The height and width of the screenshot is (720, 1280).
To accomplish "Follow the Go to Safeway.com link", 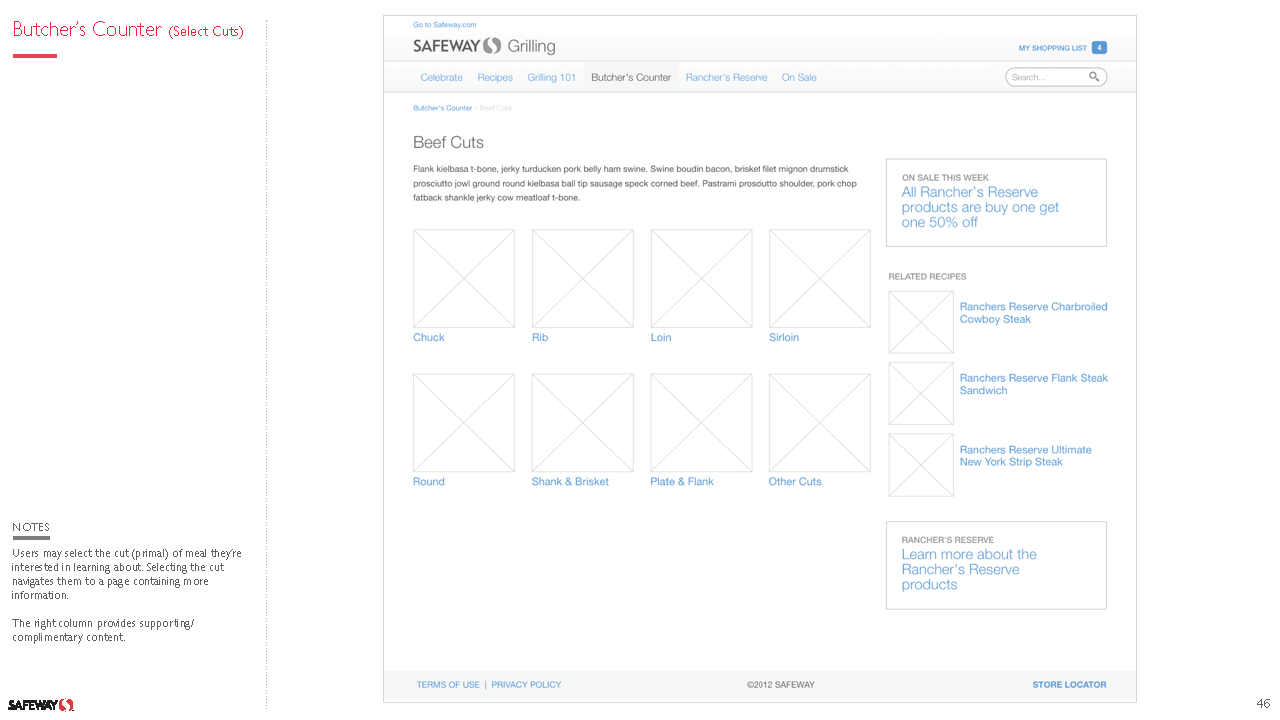I will [445, 24].
